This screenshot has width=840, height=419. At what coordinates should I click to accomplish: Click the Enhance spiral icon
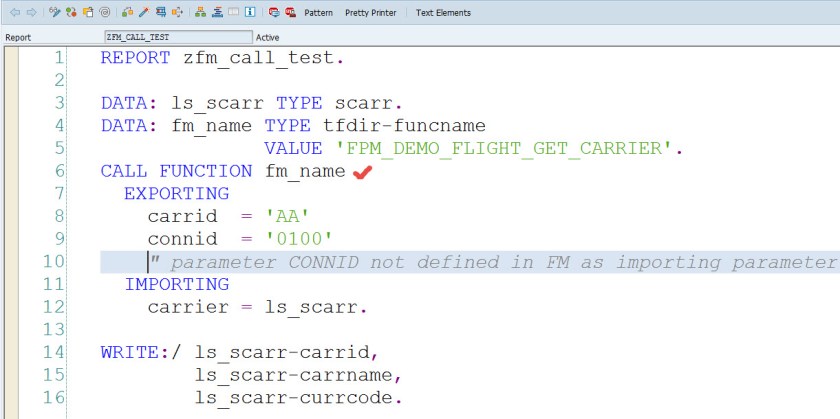tap(105, 12)
